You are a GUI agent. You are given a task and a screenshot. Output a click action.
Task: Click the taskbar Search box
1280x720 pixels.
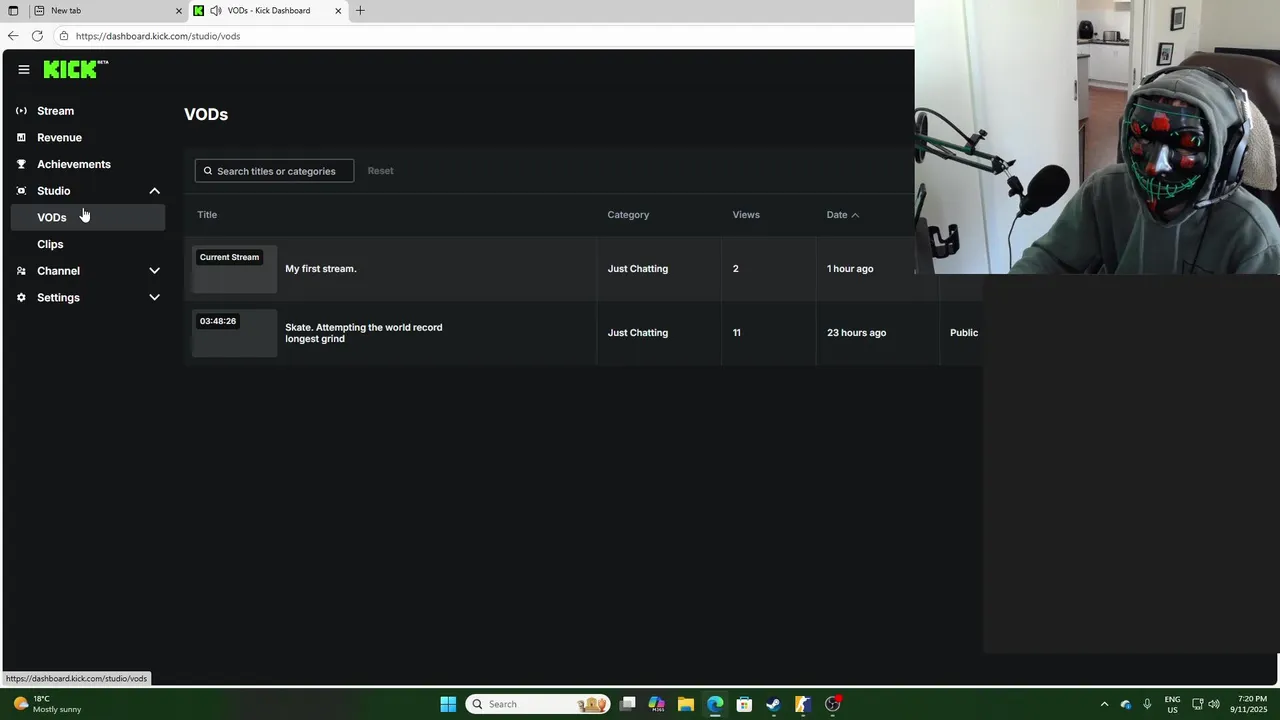pyautogui.click(x=538, y=704)
